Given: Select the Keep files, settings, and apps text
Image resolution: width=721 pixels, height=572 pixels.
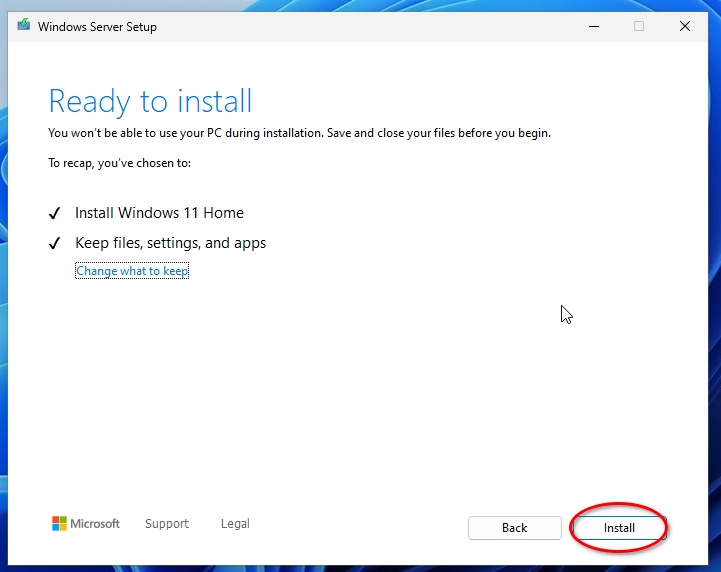Looking at the screenshot, I should click(x=171, y=243).
